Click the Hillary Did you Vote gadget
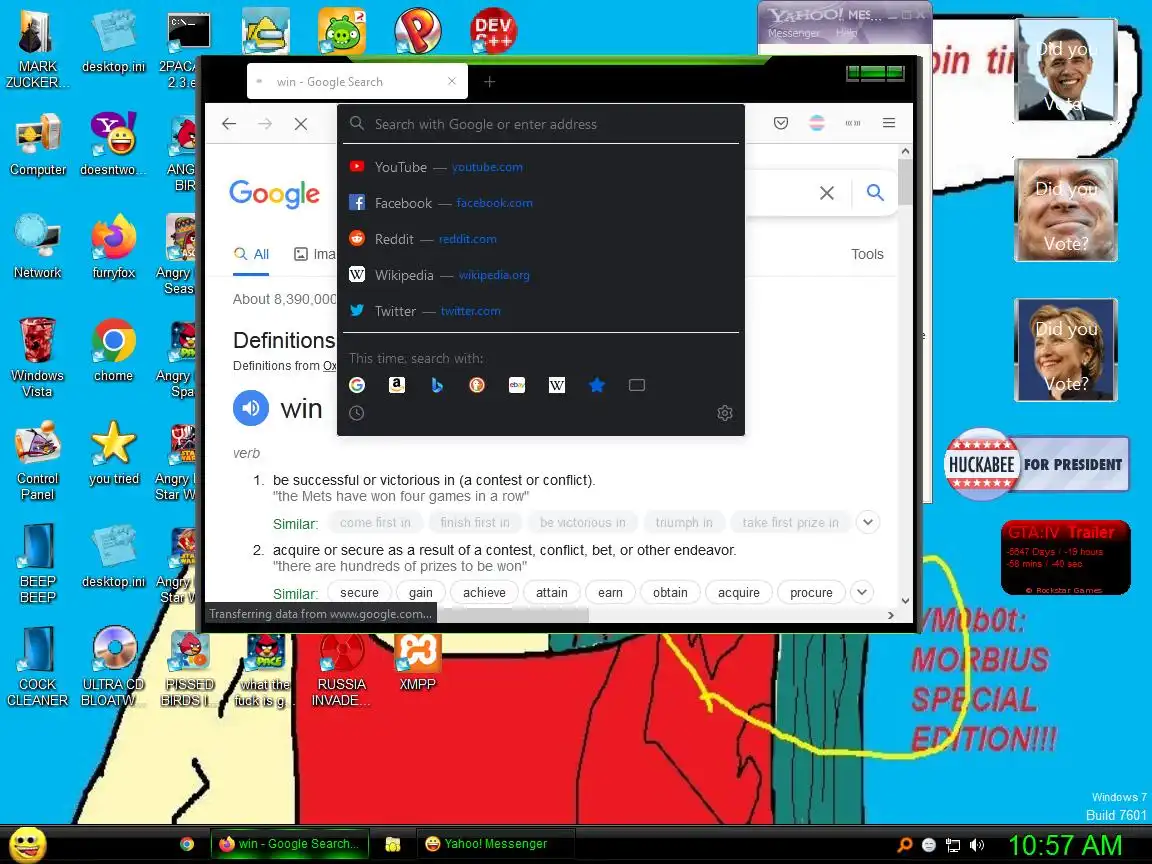The image size is (1152, 864). click(x=1065, y=350)
